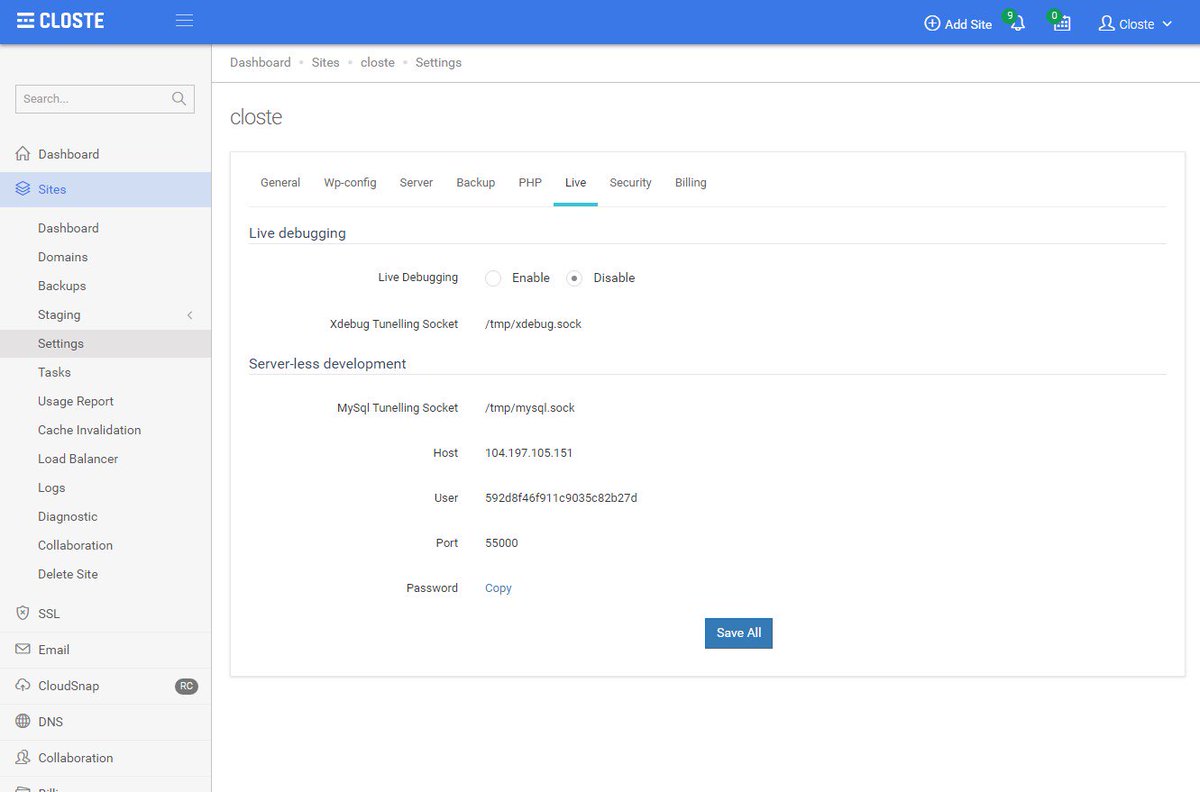Click the closte page title
The width and height of the screenshot is (1200, 792).
click(x=256, y=117)
